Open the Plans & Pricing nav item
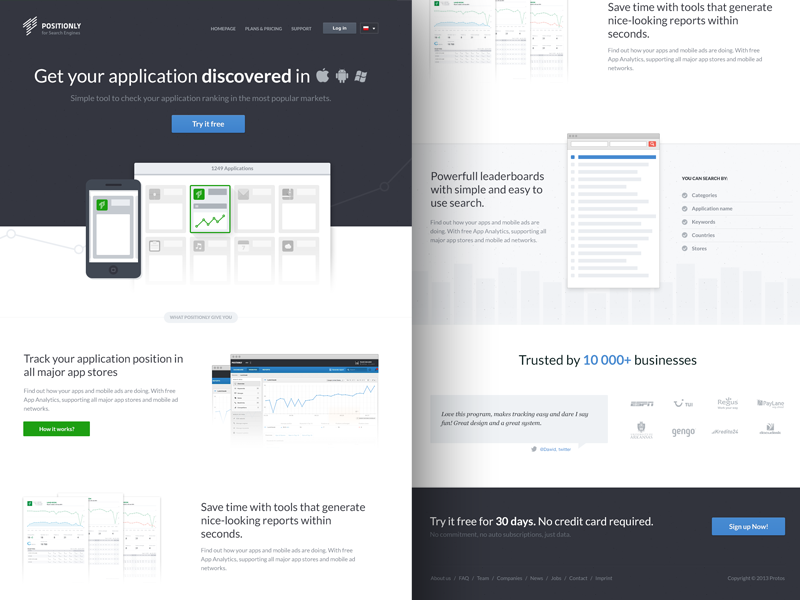 tap(263, 29)
